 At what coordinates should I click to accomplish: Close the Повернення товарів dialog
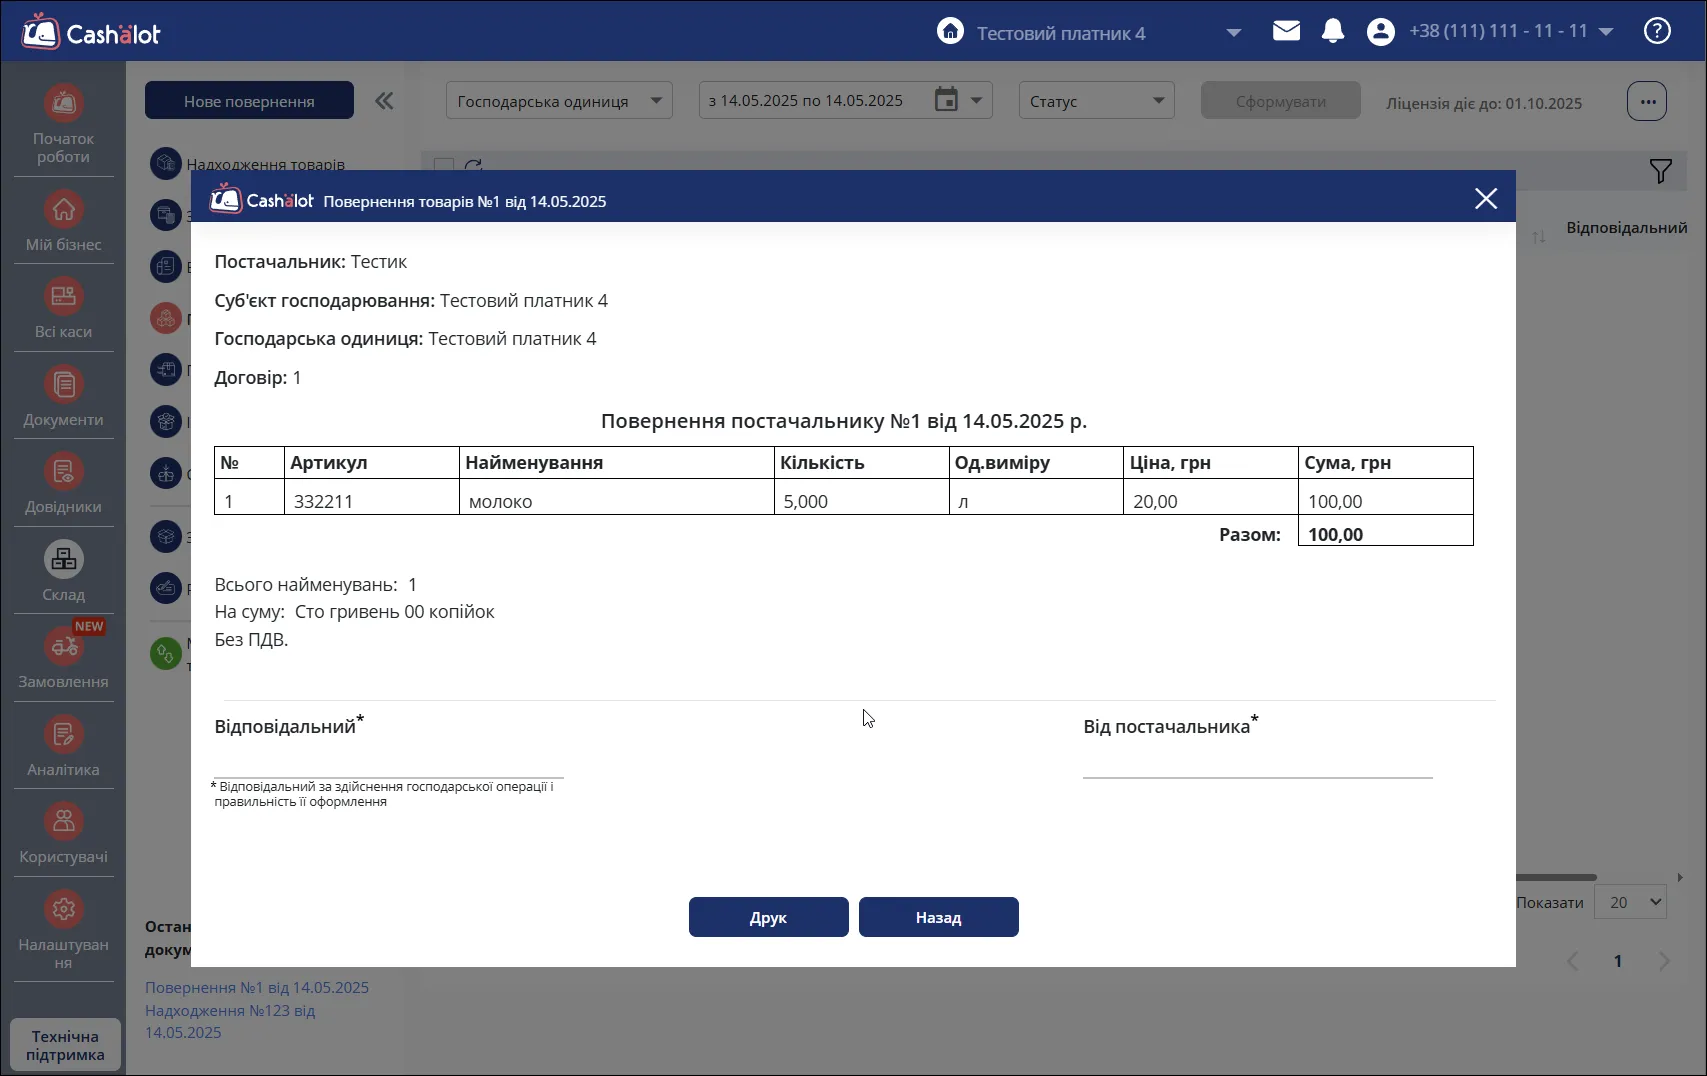click(1486, 199)
